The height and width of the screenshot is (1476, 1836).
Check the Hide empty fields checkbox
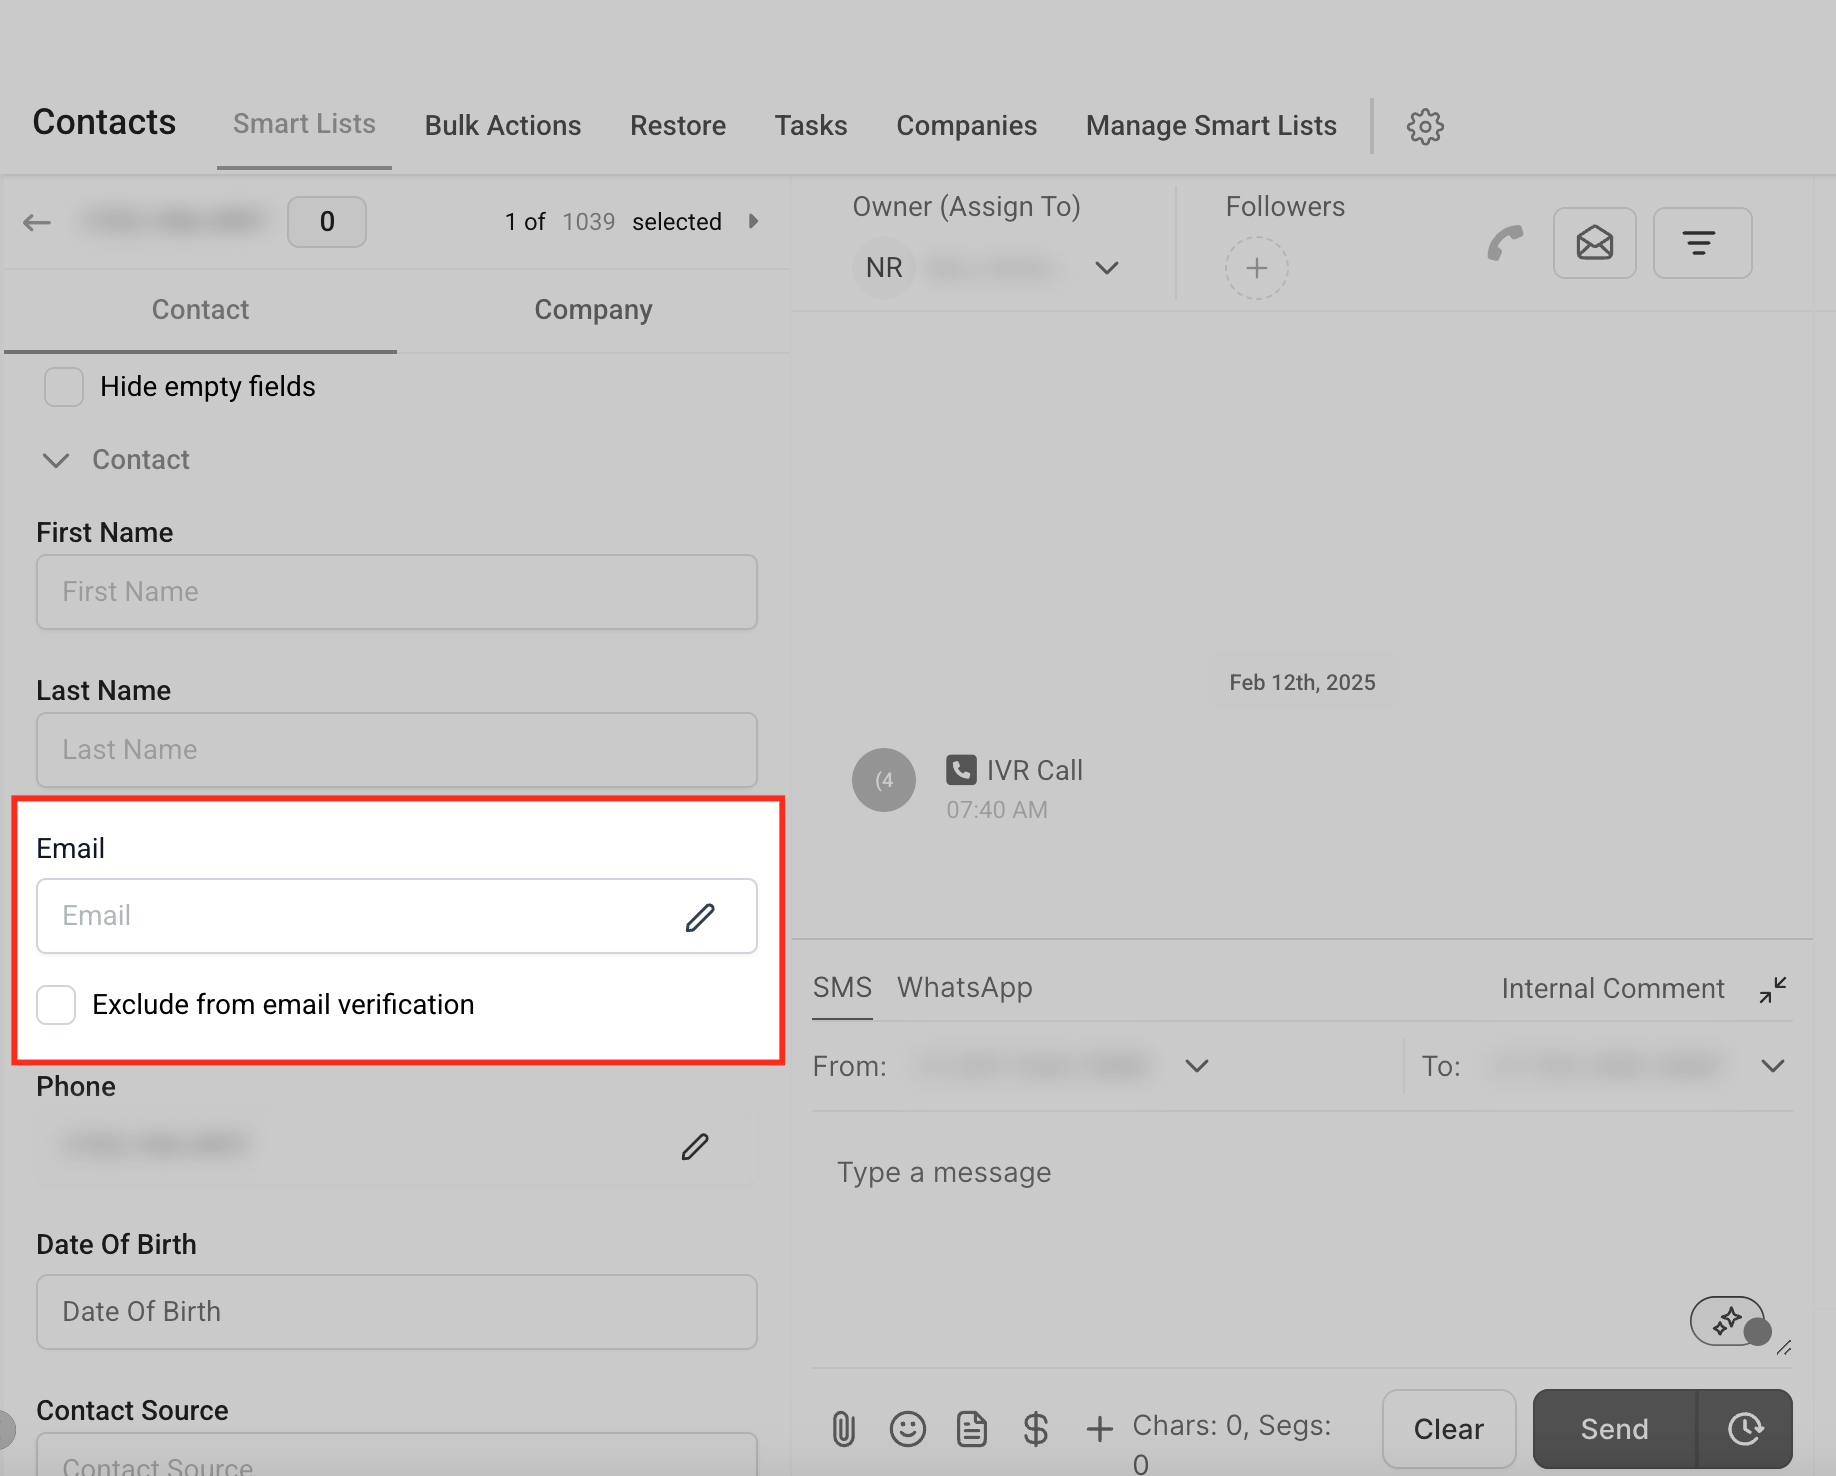64,387
